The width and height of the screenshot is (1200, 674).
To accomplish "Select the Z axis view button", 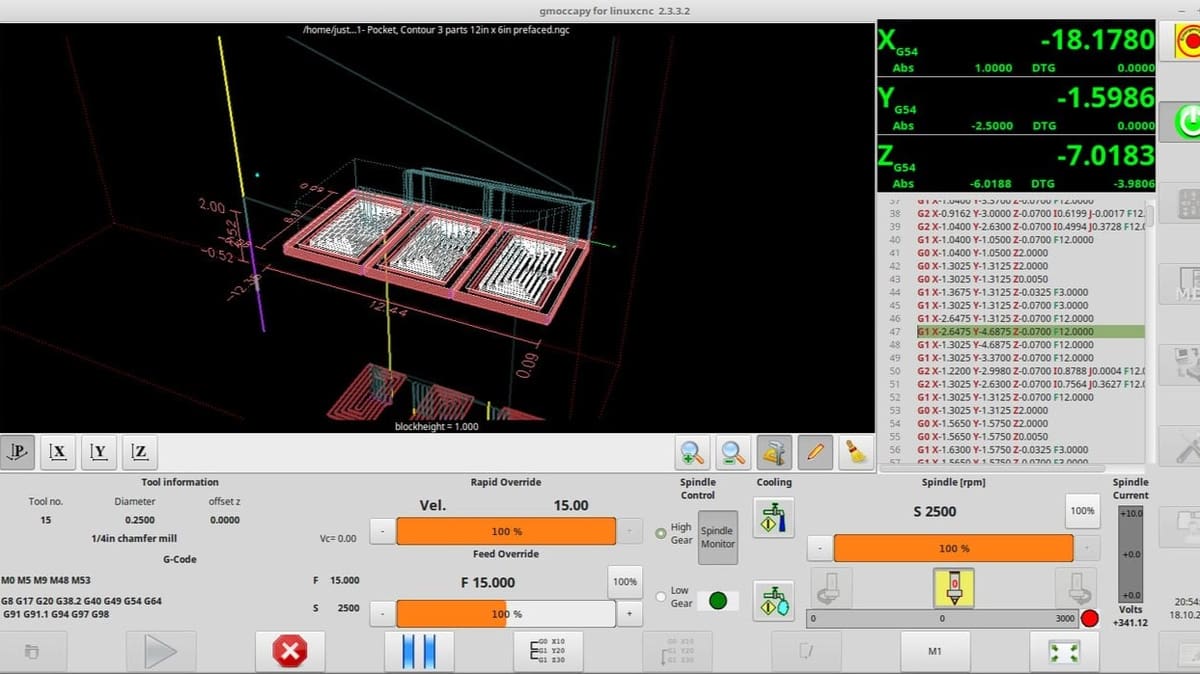I will pyautogui.click(x=140, y=452).
